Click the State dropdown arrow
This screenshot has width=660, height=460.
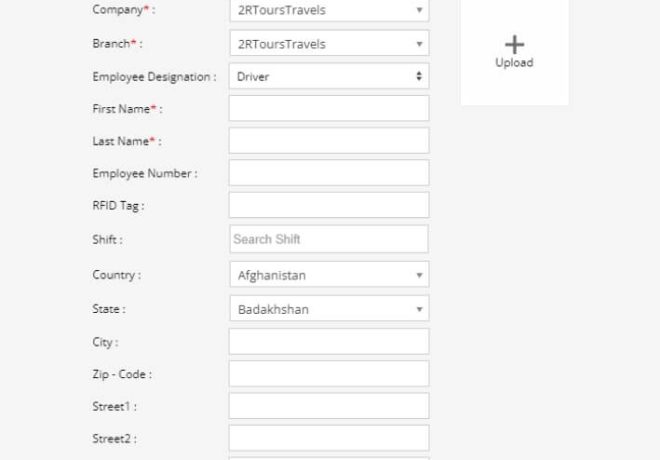point(419,309)
